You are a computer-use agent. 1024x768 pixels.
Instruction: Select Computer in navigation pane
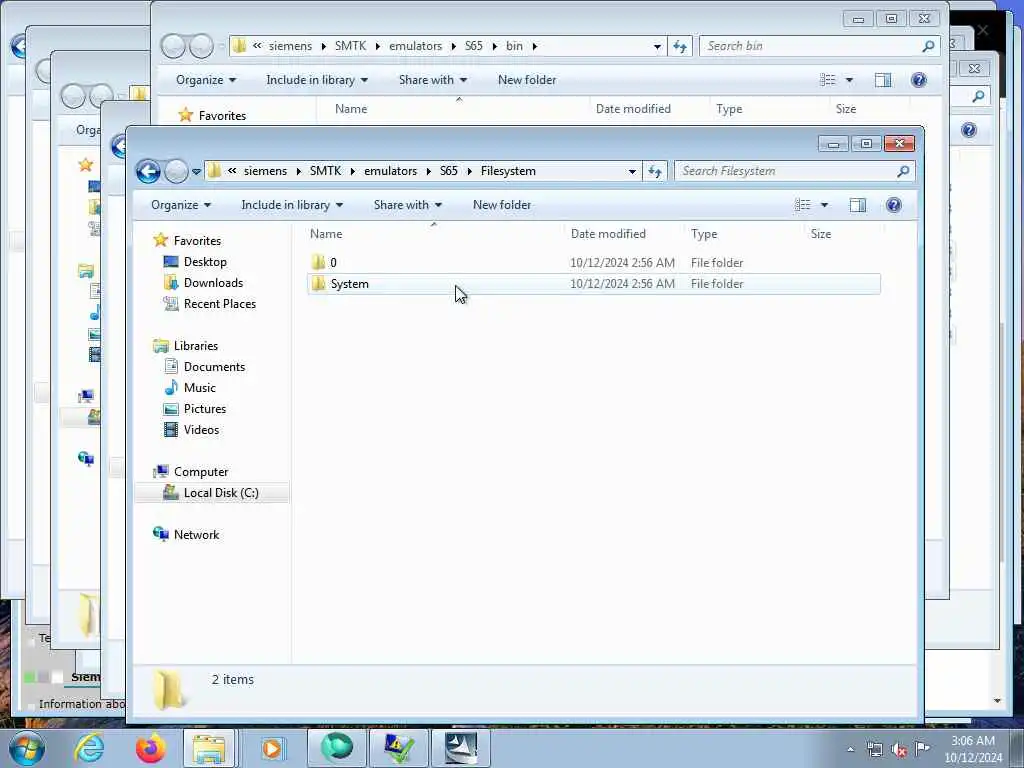coord(200,472)
